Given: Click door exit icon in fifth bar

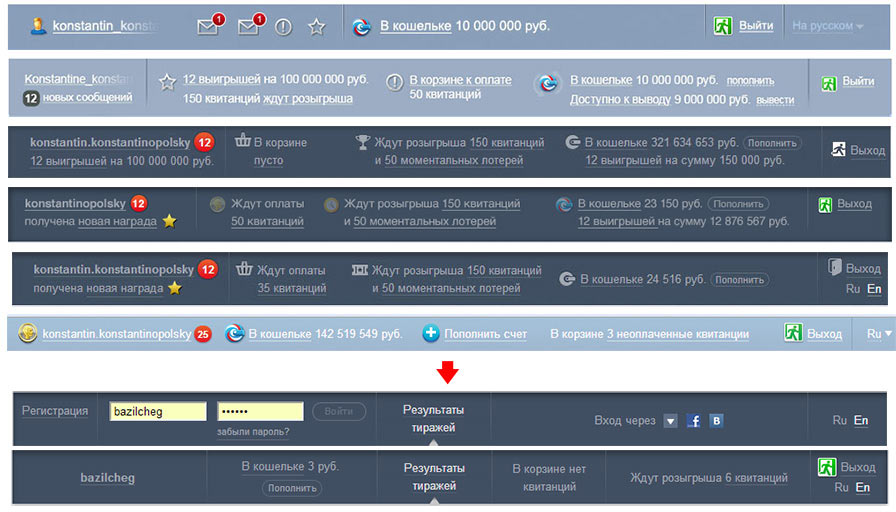Looking at the screenshot, I should [835, 267].
